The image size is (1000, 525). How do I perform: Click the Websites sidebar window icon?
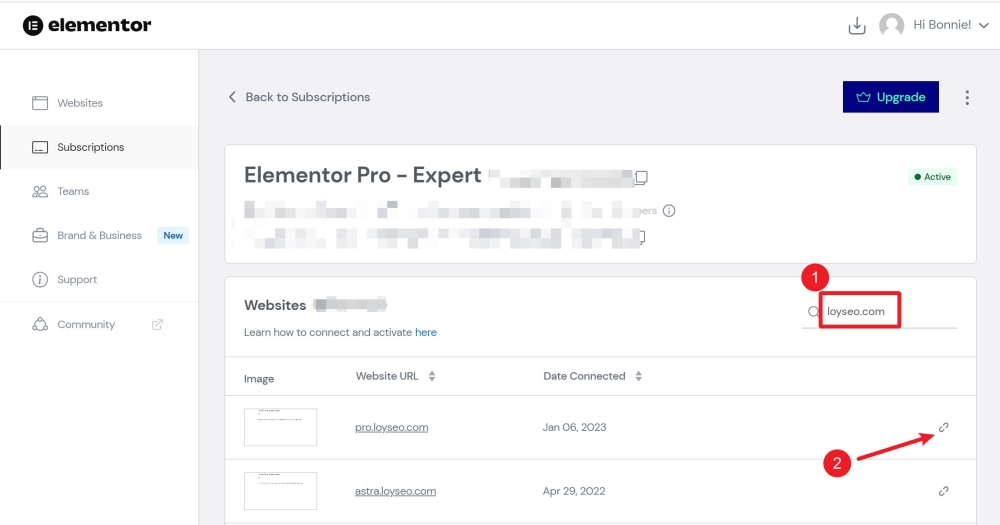pyautogui.click(x=40, y=103)
